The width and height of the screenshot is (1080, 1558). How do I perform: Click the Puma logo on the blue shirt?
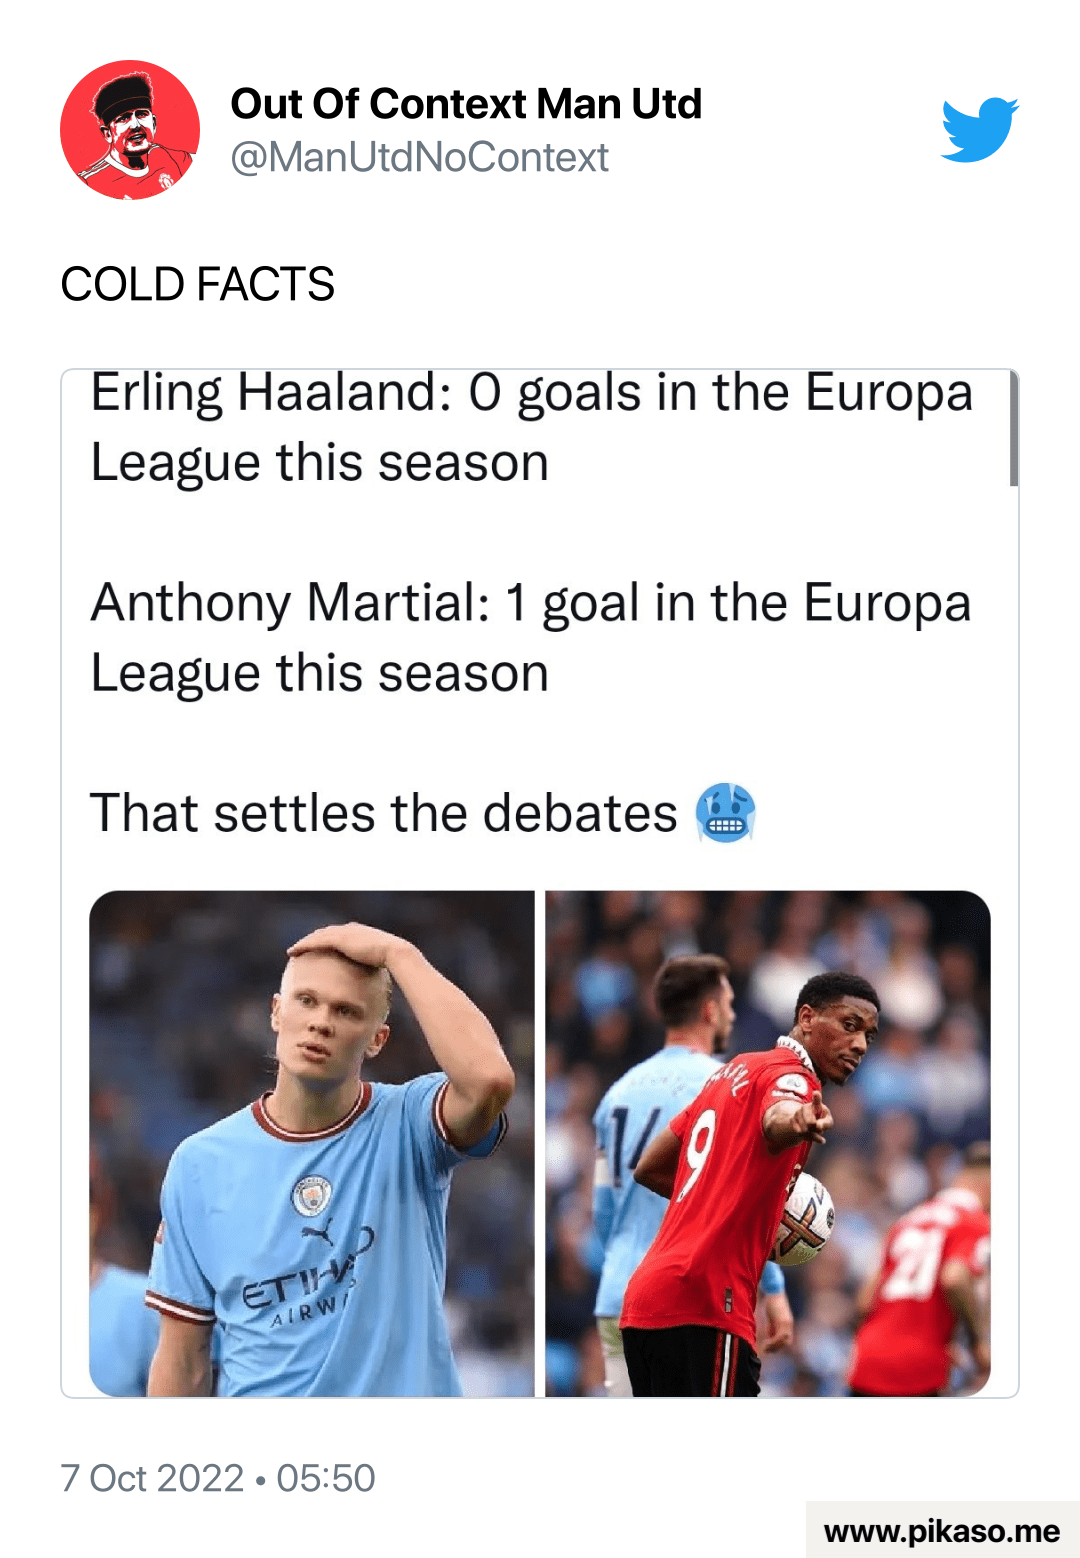tap(319, 1238)
